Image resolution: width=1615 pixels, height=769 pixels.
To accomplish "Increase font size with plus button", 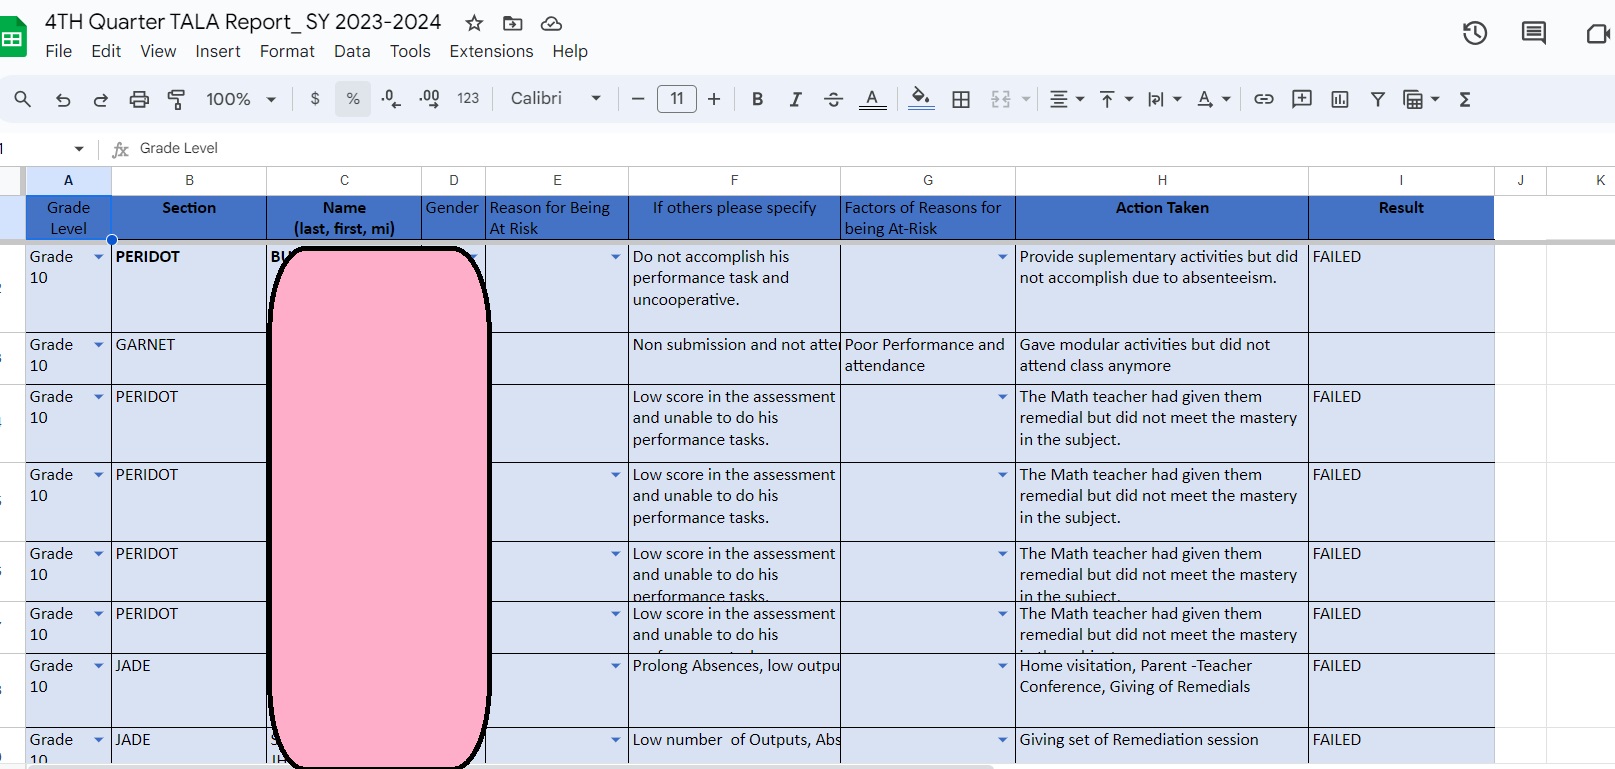I will click(714, 99).
